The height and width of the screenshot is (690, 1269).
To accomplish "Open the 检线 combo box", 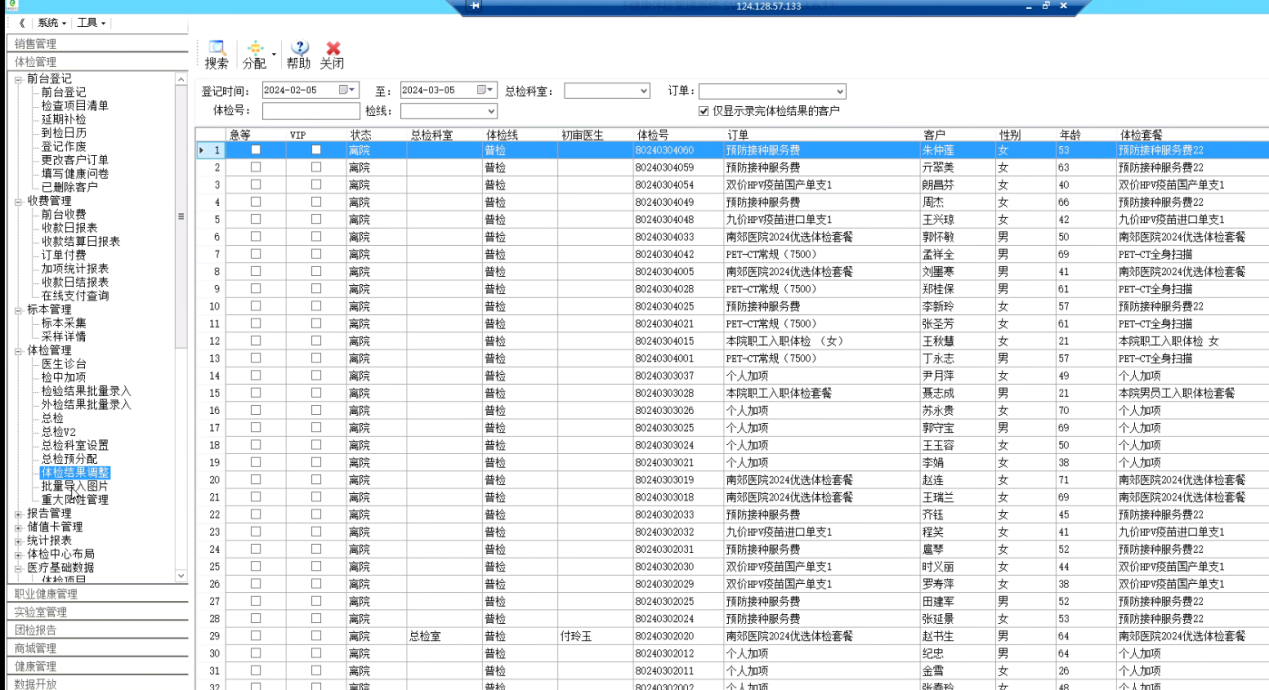I will 448,111.
